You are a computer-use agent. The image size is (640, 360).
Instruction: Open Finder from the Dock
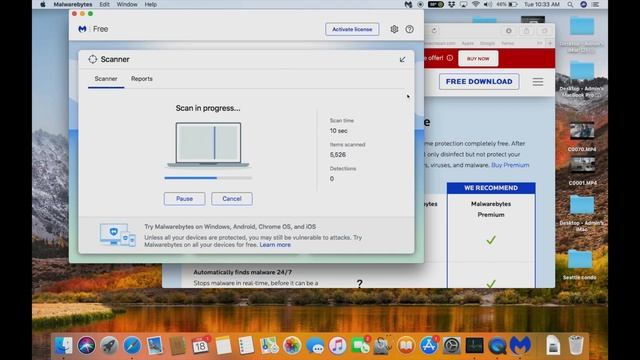click(64, 346)
